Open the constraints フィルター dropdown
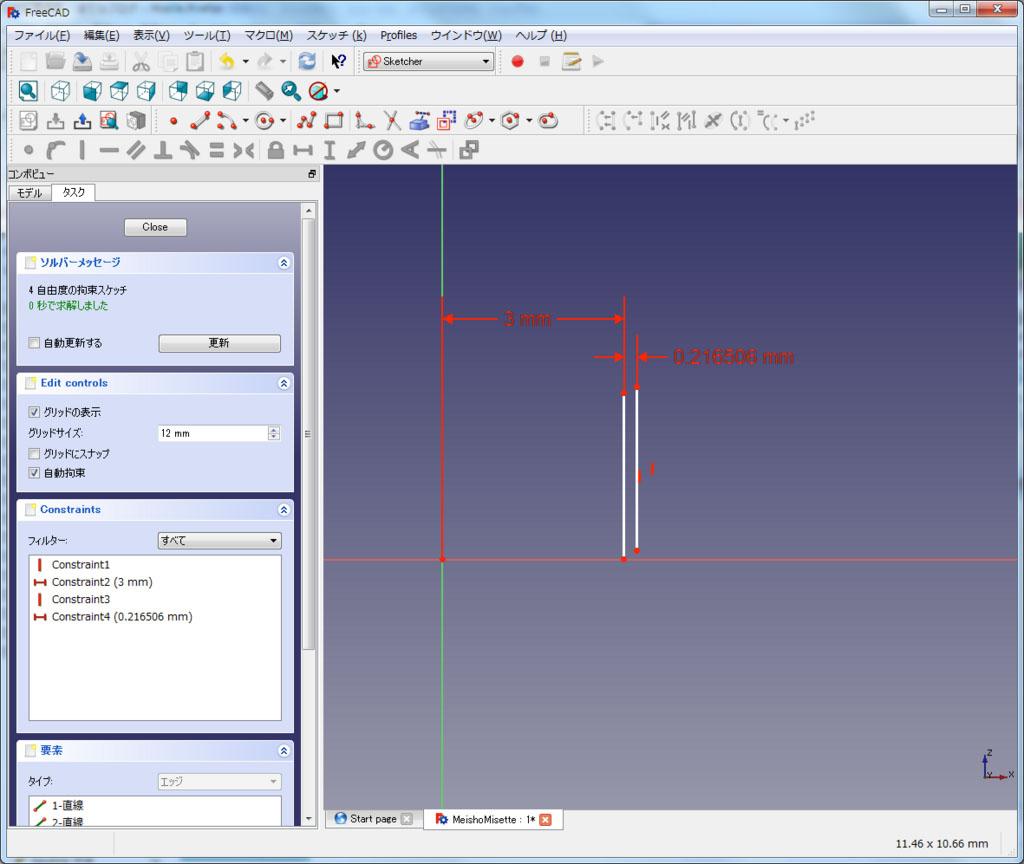Image resolution: width=1024 pixels, height=864 pixels. tap(219, 541)
